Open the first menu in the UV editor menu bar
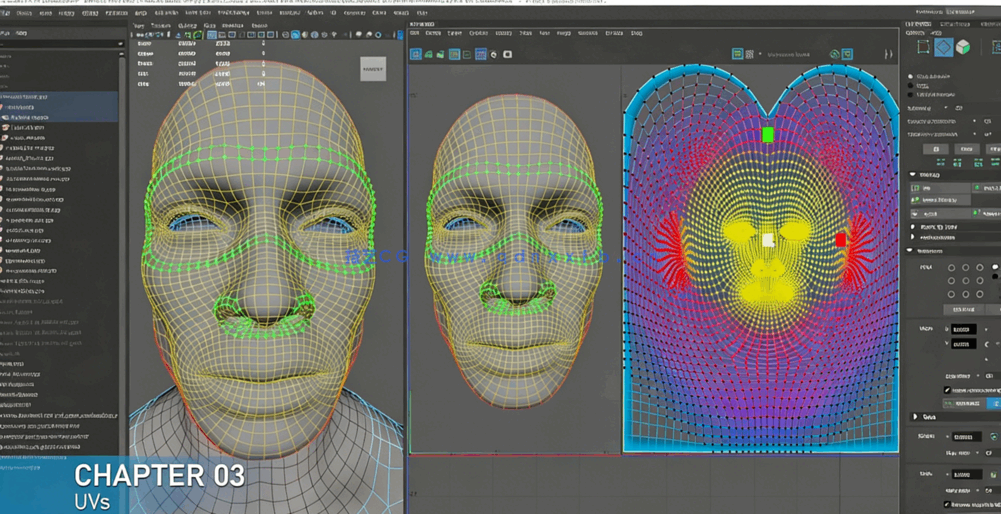This screenshot has height=514, width=1001. coord(415,33)
